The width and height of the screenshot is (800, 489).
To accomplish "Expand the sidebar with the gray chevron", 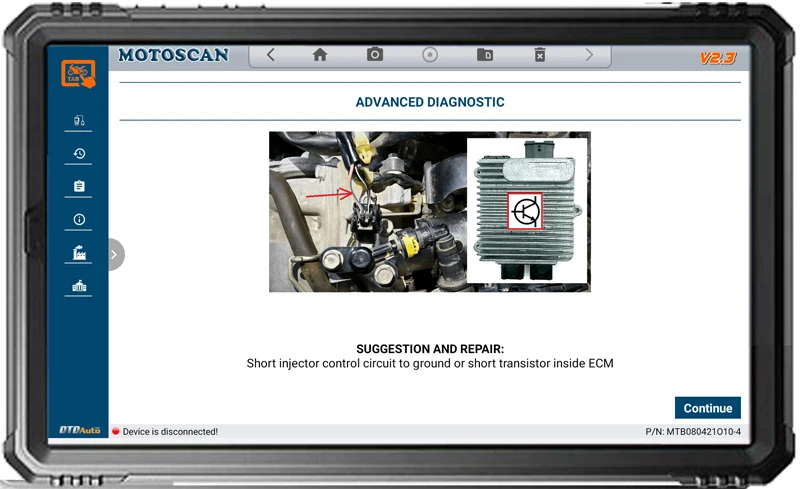I will pyautogui.click(x=115, y=254).
